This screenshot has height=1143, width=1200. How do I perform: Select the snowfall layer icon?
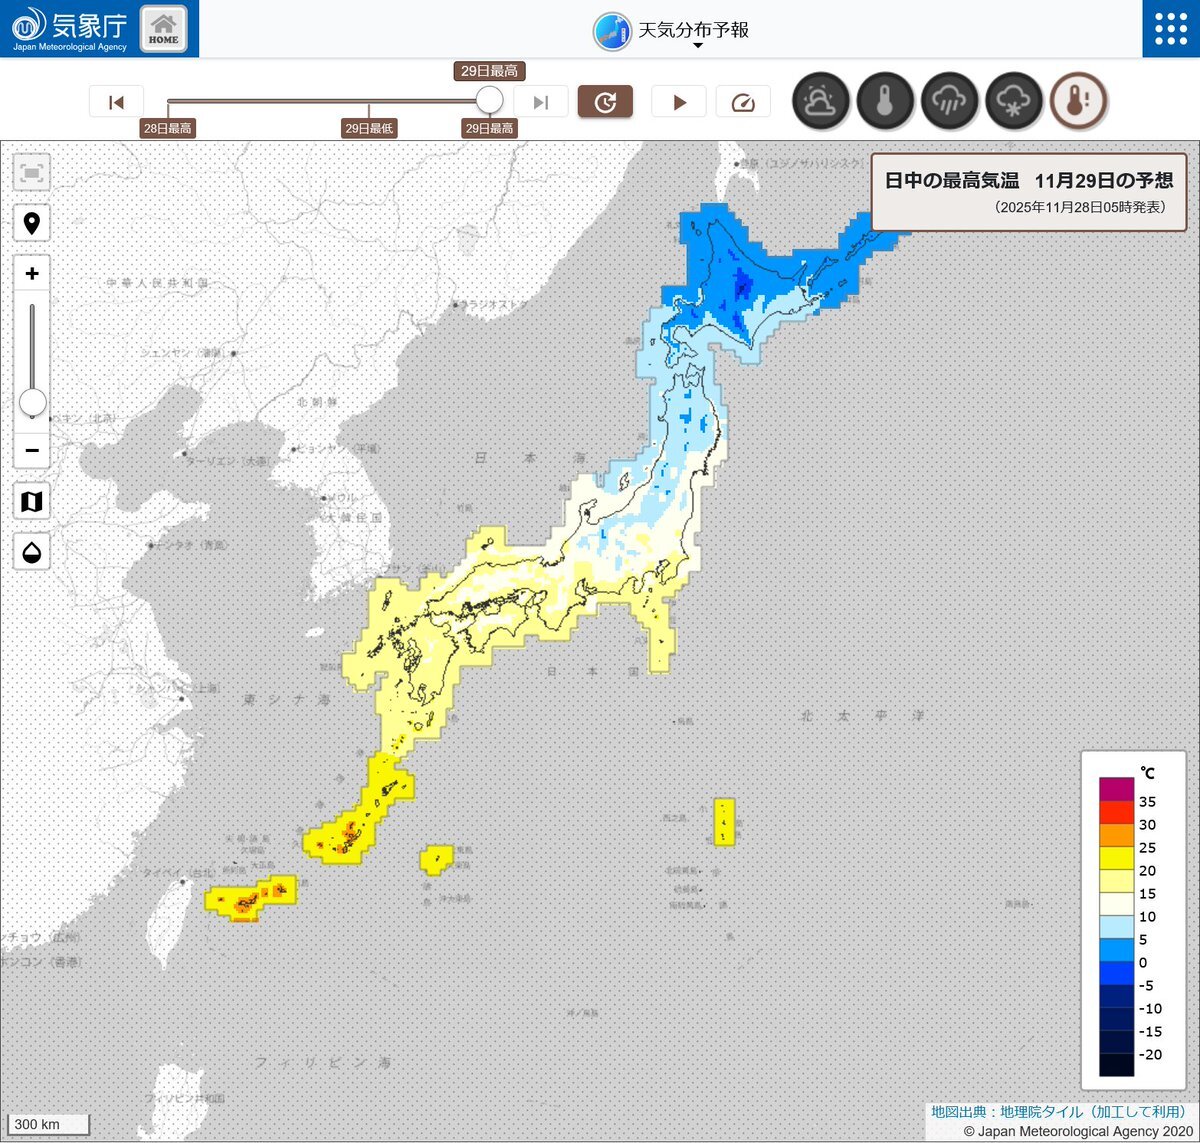point(1013,101)
